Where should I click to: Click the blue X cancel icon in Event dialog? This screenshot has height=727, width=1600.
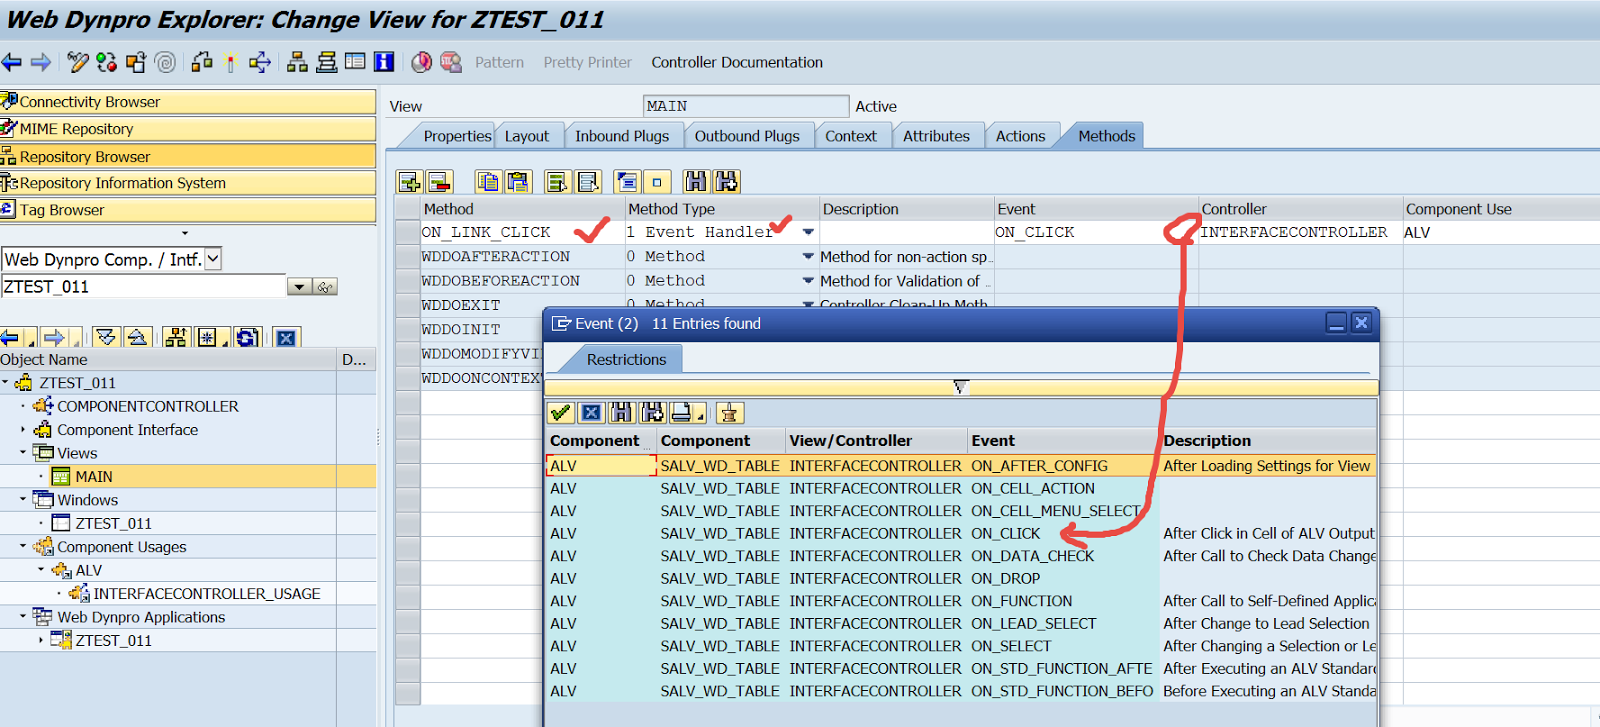[591, 413]
